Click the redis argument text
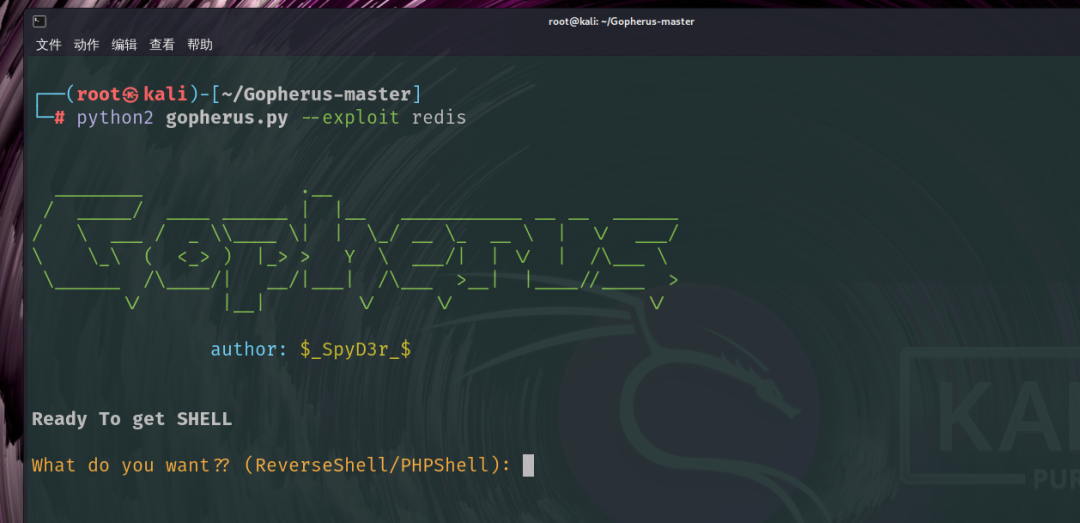Image resolution: width=1080 pixels, height=523 pixels. click(x=439, y=118)
